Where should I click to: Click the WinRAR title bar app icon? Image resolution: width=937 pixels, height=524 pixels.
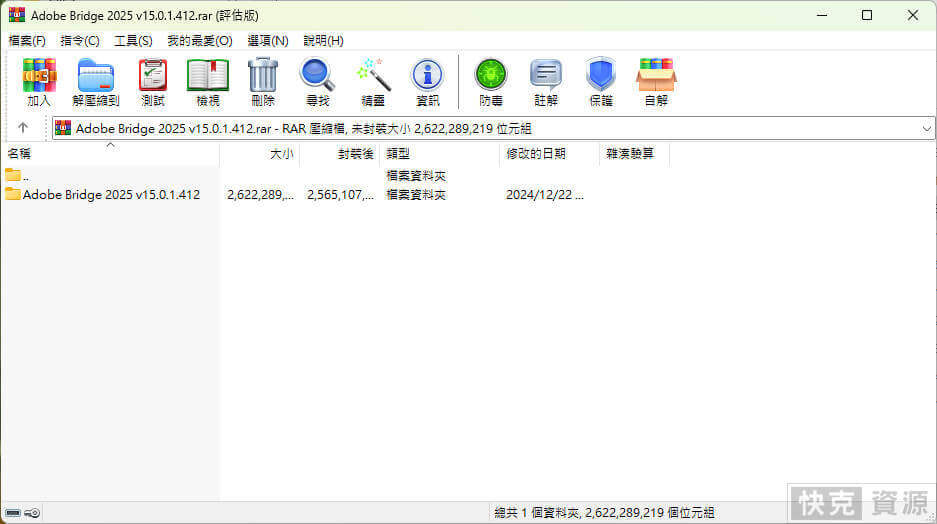click(17, 14)
